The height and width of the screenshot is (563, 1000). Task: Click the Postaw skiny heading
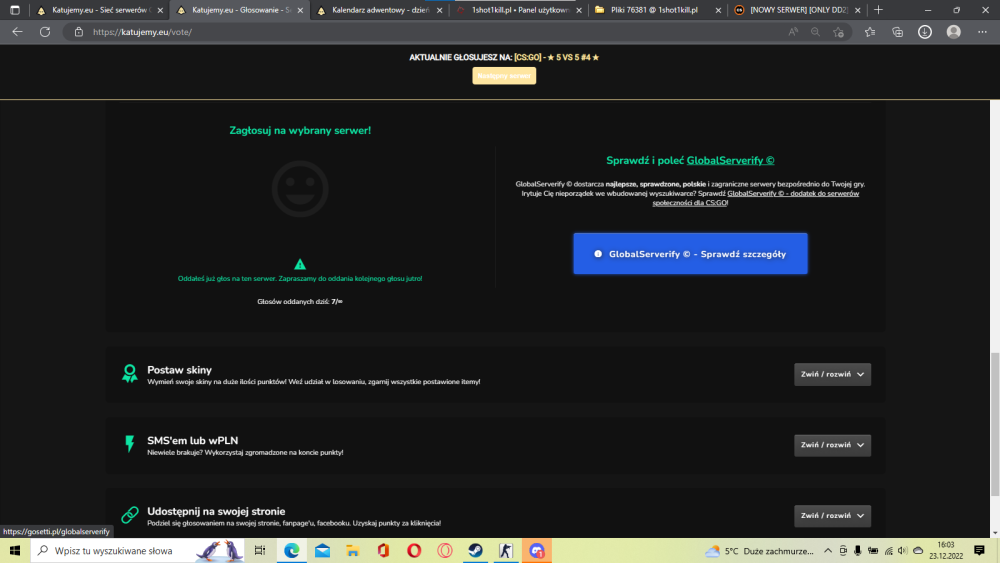tap(179, 370)
